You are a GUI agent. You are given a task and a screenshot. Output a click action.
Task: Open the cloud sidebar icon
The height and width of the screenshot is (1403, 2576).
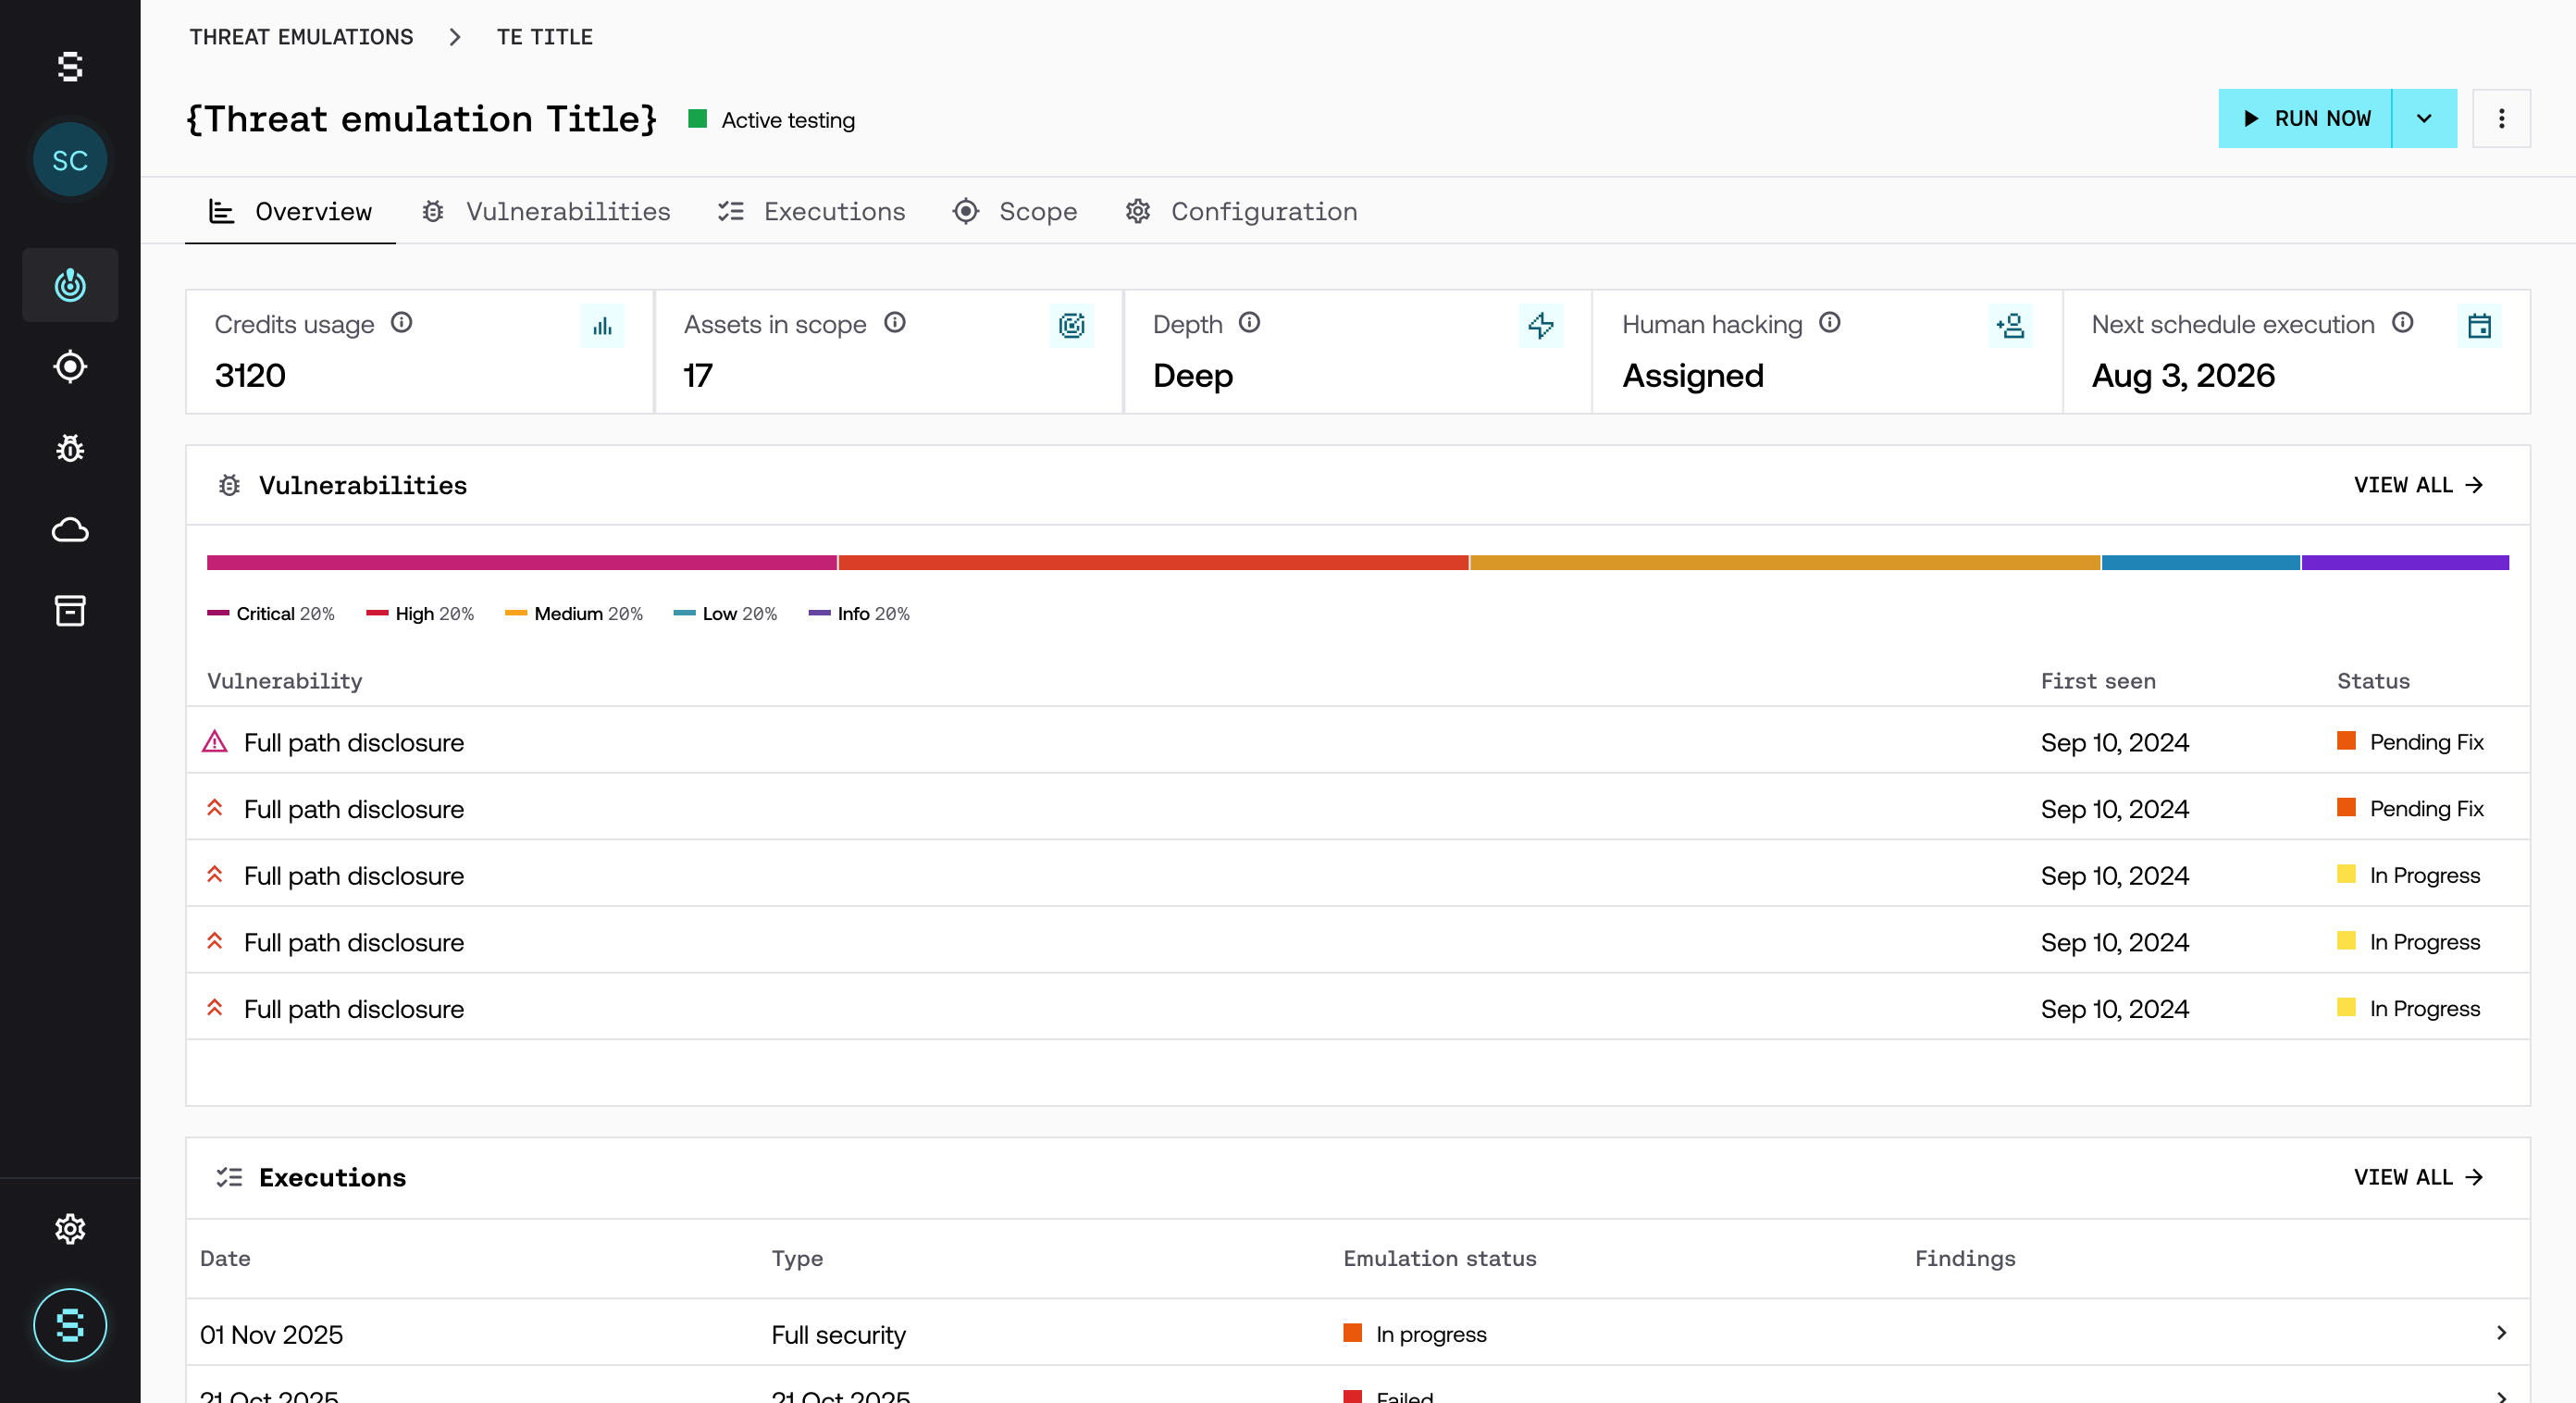[x=70, y=530]
